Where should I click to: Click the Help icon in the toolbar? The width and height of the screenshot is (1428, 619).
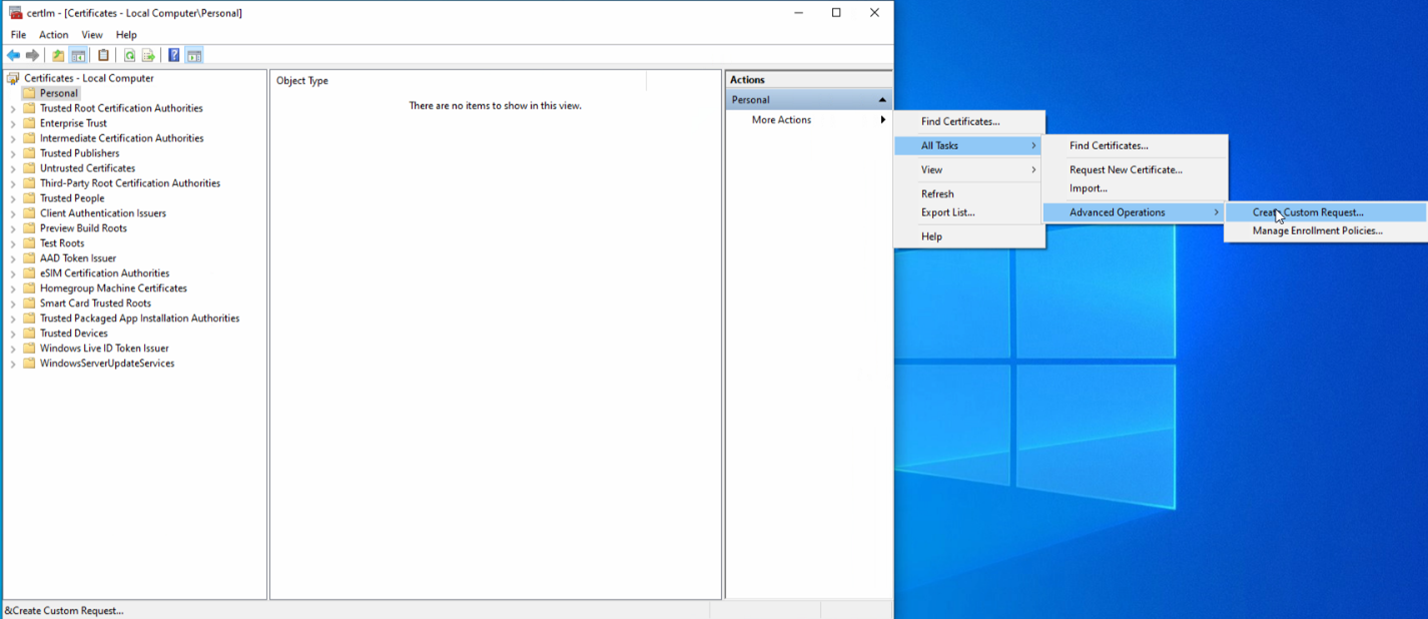tap(174, 55)
